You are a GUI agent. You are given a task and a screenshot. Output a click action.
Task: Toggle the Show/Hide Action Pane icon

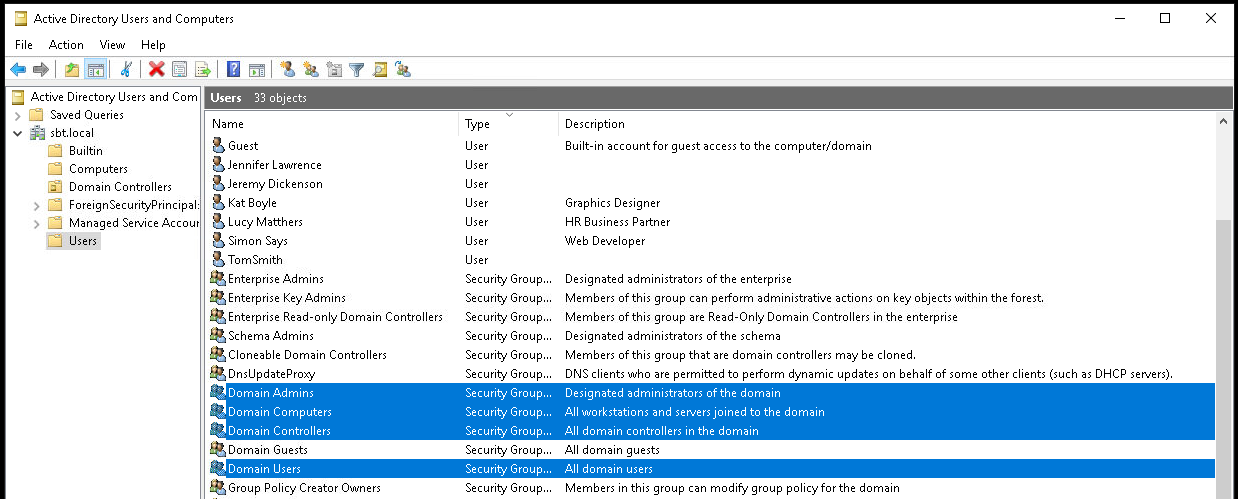click(x=257, y=69)
